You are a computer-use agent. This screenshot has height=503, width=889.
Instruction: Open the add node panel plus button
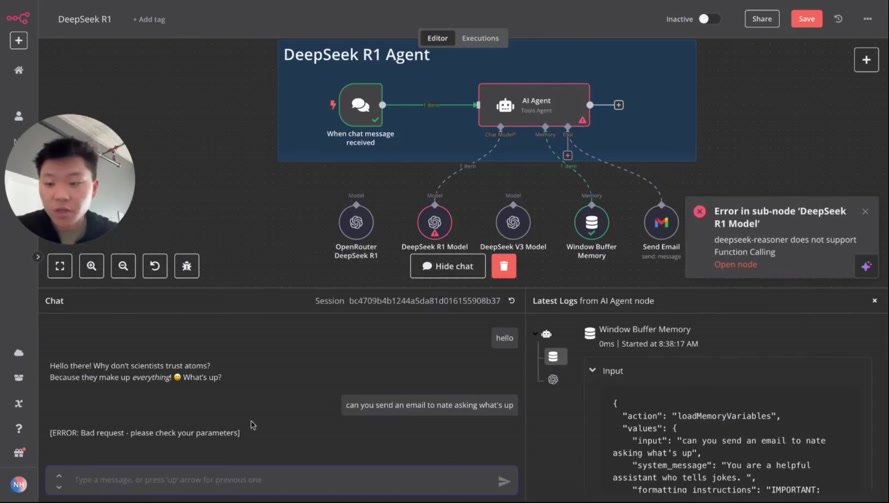pos(866,60)
